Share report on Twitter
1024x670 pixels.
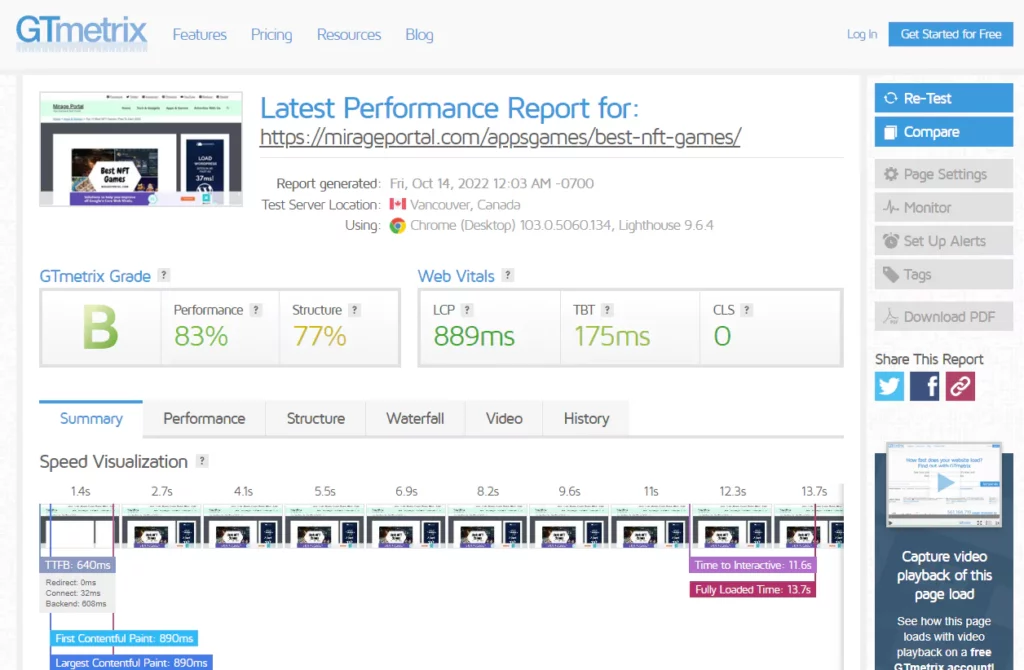[889, 386]
